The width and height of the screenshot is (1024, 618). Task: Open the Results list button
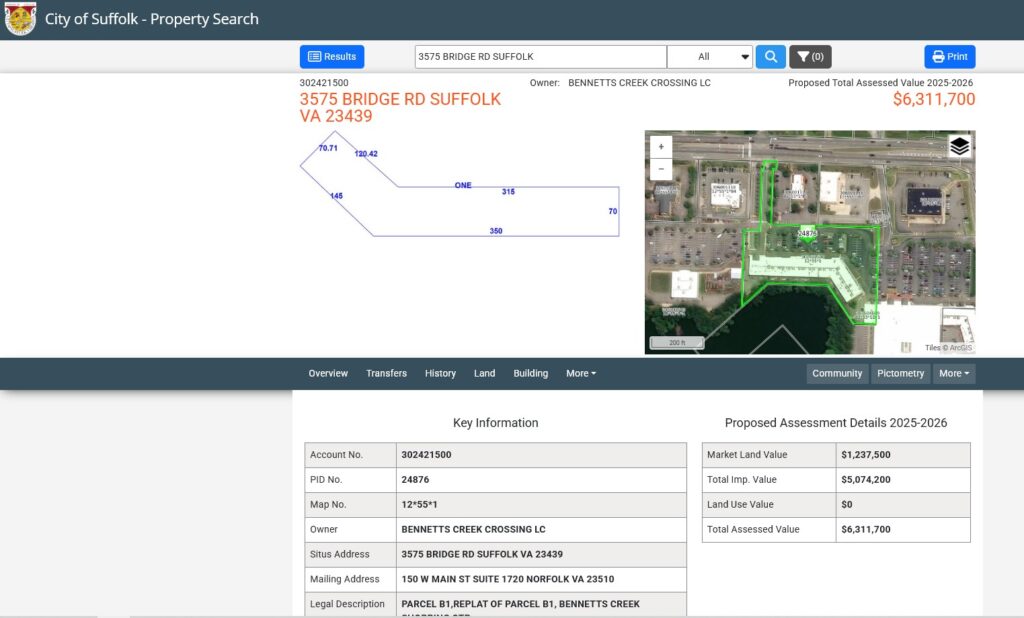click(332, 57)
